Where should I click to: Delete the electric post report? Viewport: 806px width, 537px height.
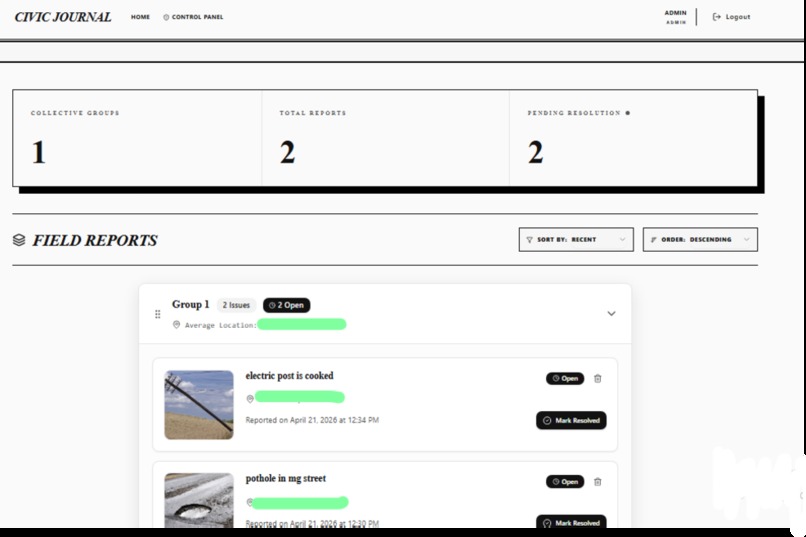pyautogui.click(x=597, y=379)
